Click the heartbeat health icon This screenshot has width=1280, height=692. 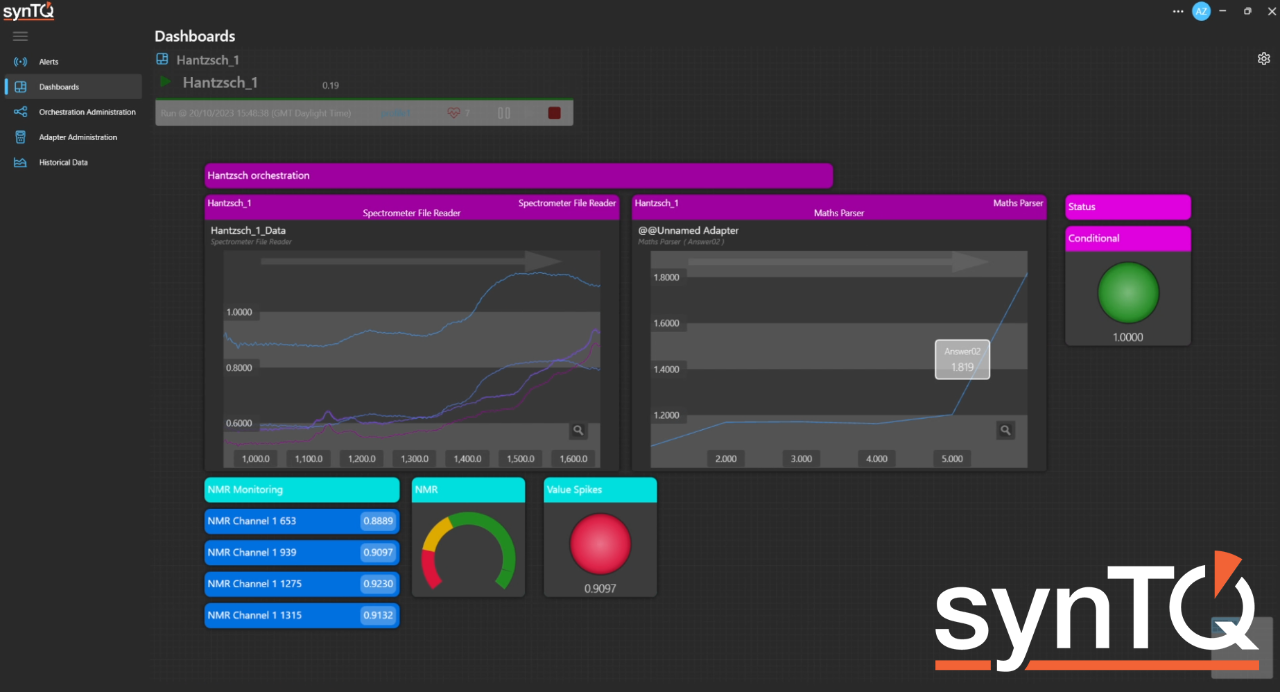point(453,113)
